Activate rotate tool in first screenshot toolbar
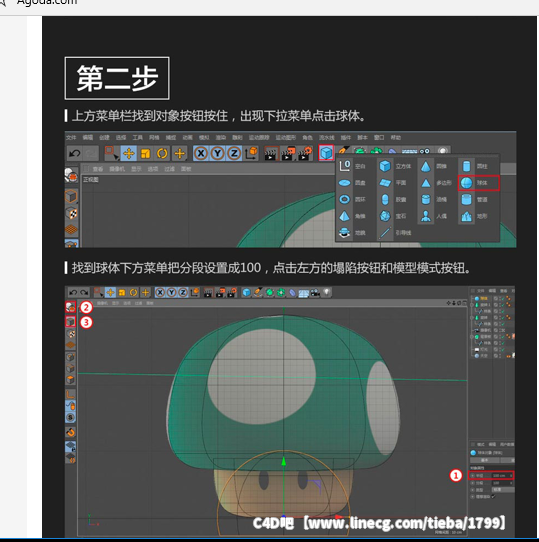Image resolution: width=539 pixels, height=542 pixels. [162, 153]
